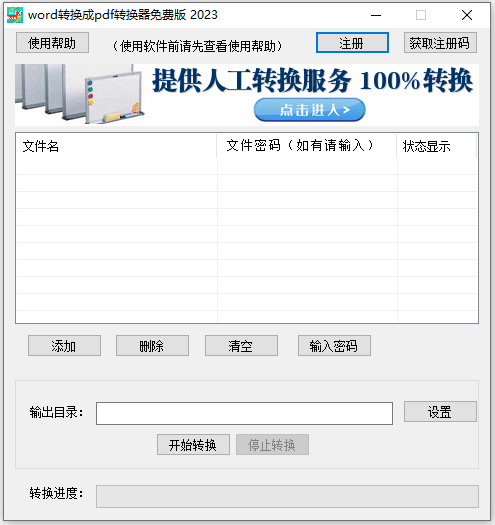
Task: Focus the 输出目录 text field
Action: [244, 414]
